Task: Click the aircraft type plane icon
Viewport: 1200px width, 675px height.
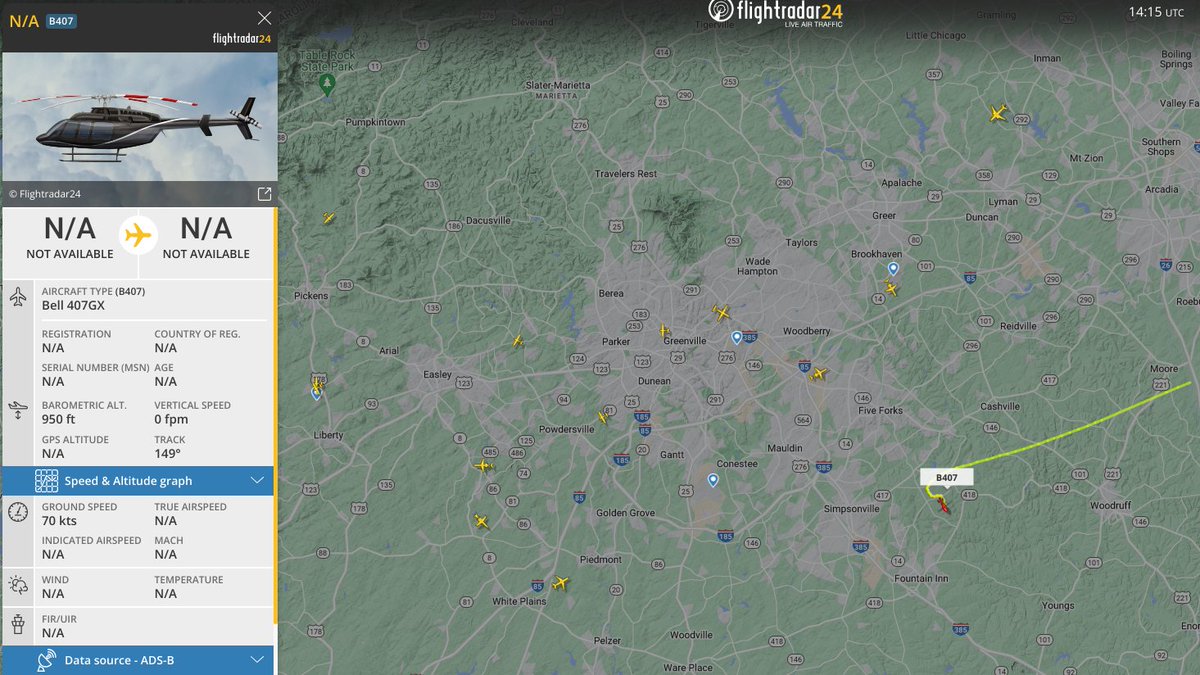Action: coord(18,298)
